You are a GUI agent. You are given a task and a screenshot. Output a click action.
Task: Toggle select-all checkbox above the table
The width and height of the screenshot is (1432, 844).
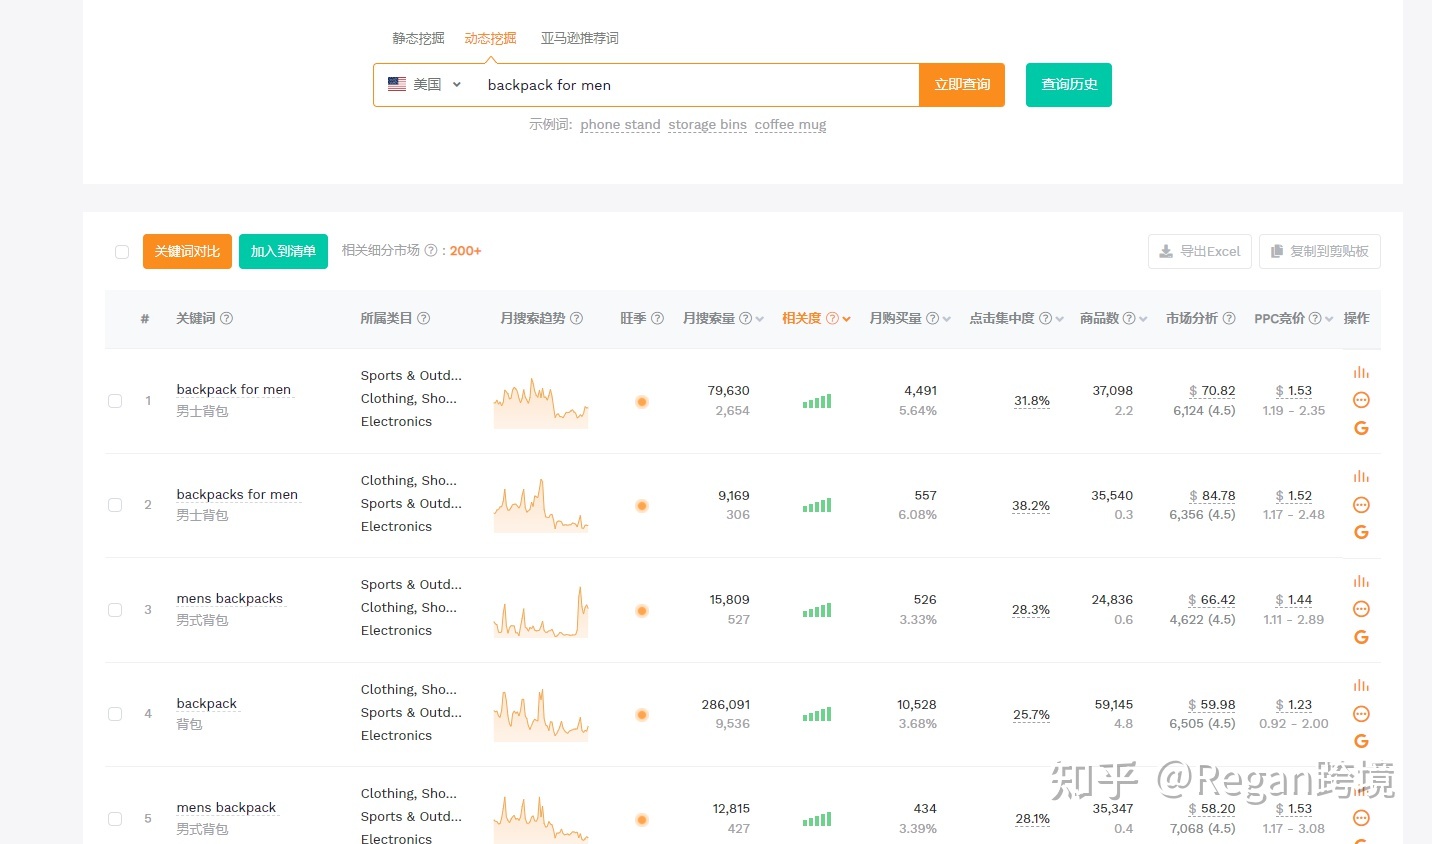pyautogui.click(x=122, y=252)
